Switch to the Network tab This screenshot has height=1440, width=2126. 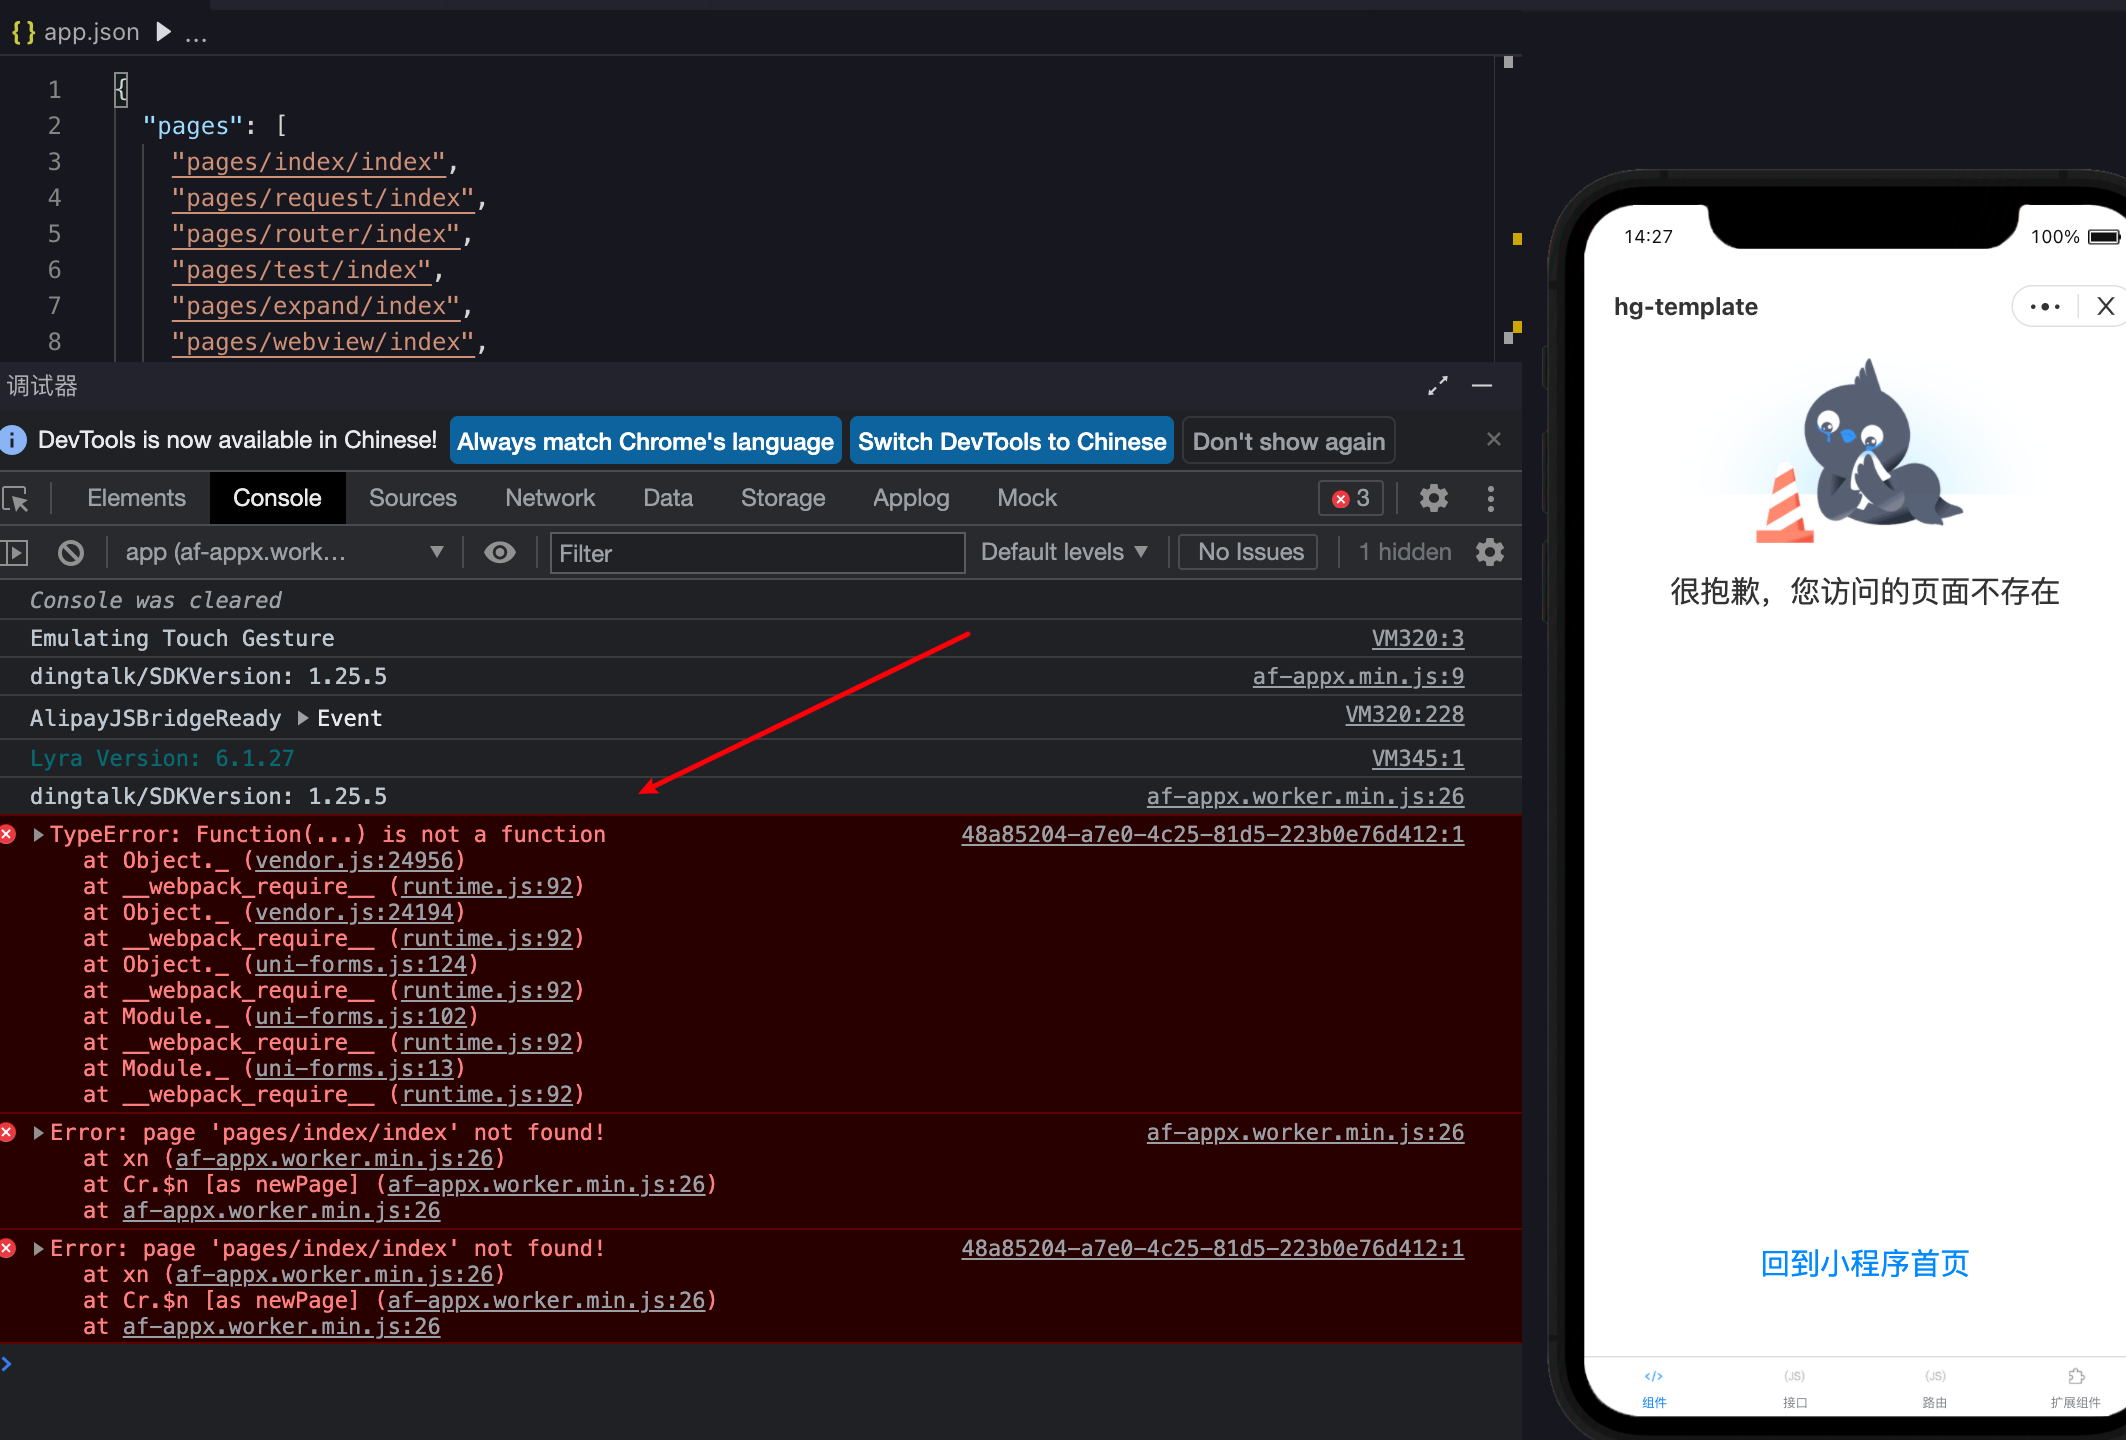pos(550,498)
